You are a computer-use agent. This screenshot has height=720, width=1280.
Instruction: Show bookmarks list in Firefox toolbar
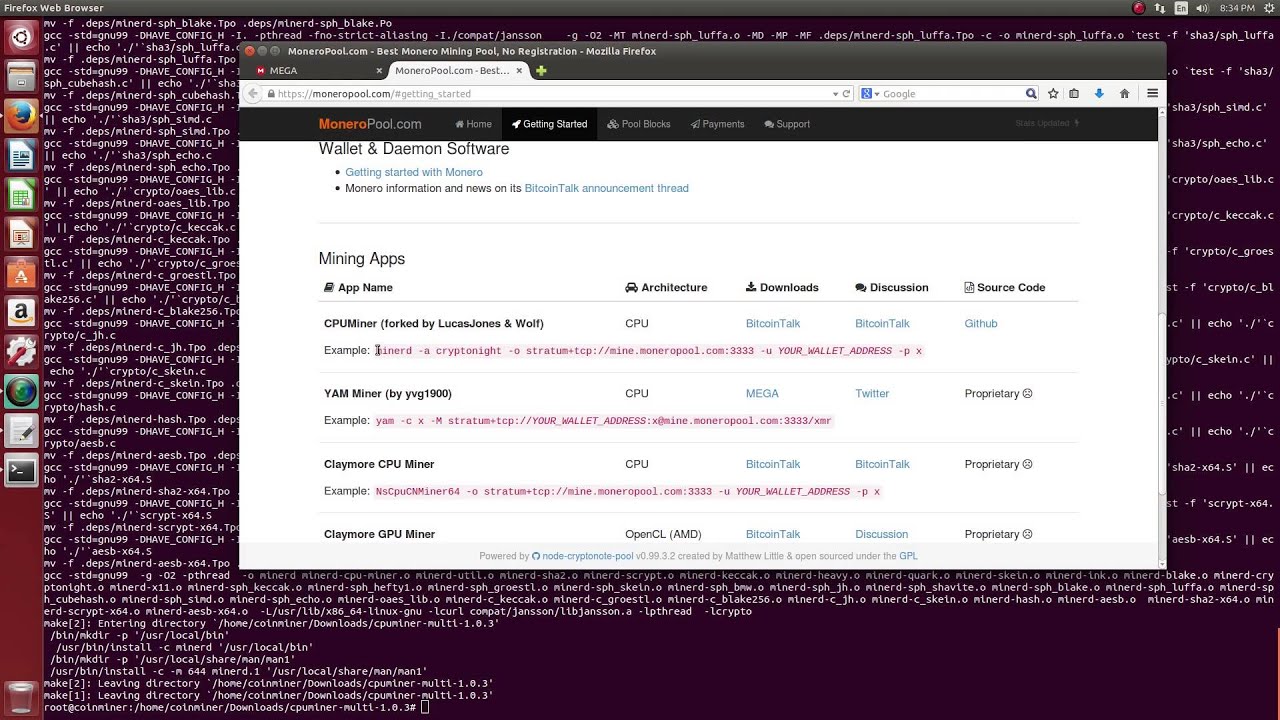click(1074, 93)
